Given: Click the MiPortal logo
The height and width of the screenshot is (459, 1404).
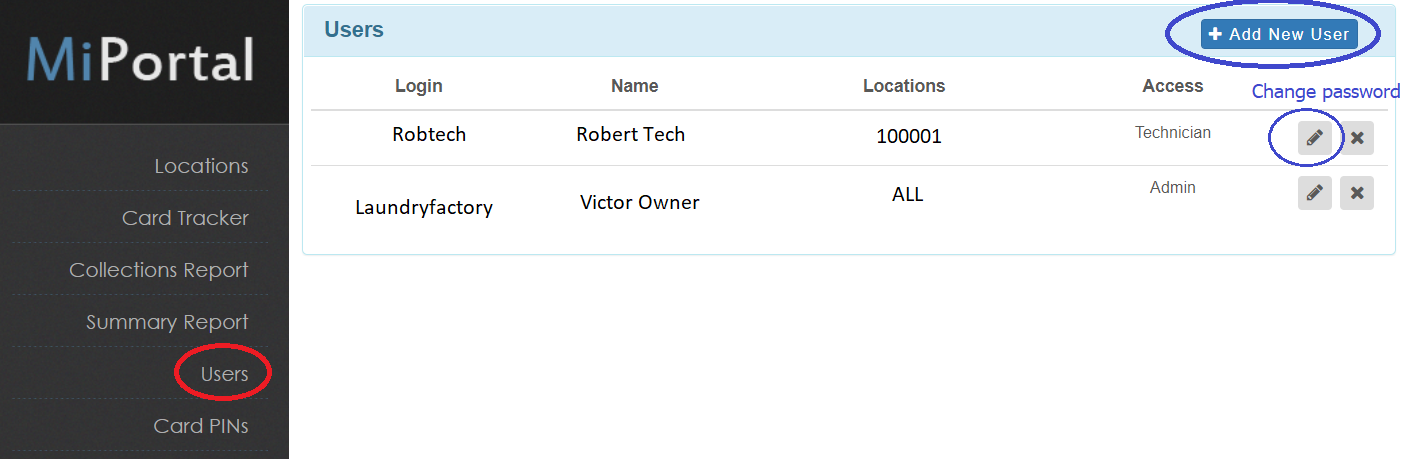Looking at the screenshot, I should [140, 61].
